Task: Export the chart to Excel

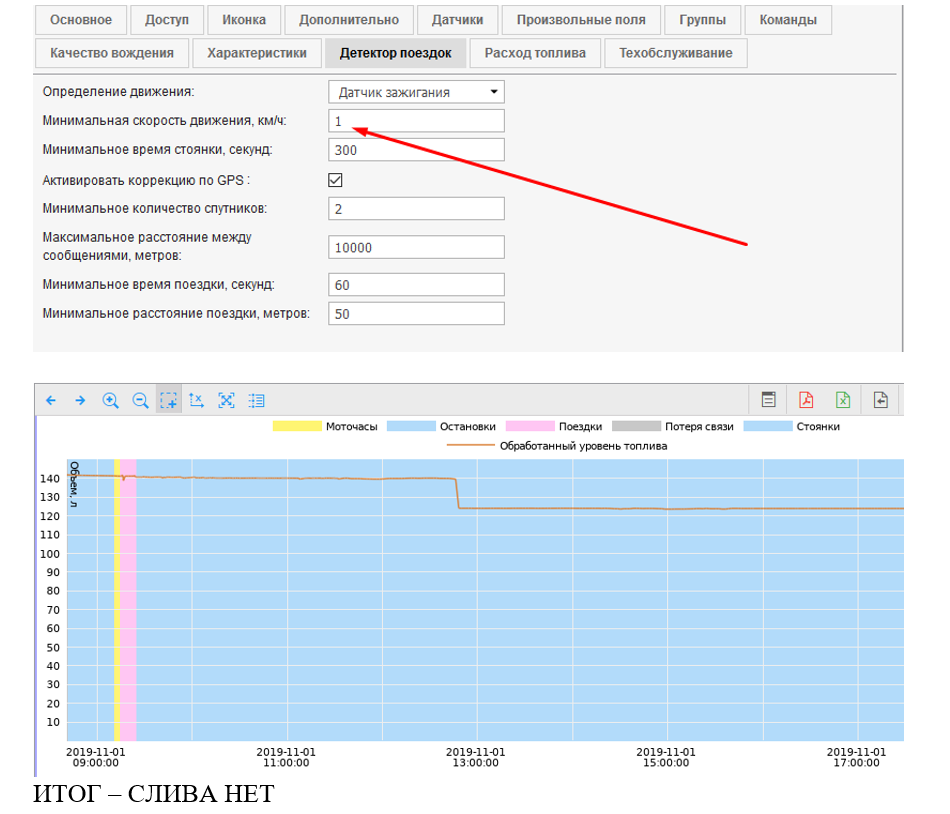Action: (x=843, y=400)
